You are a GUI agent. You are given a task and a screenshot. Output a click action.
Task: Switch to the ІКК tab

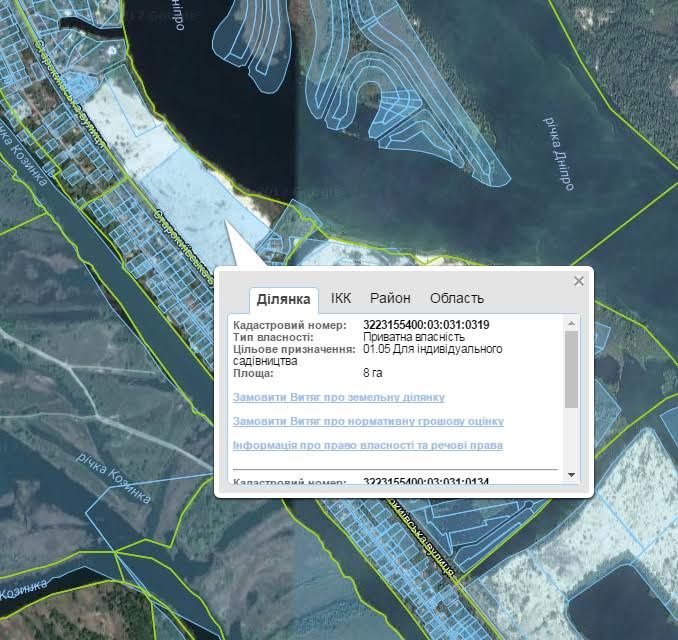(x=341, y=298)
